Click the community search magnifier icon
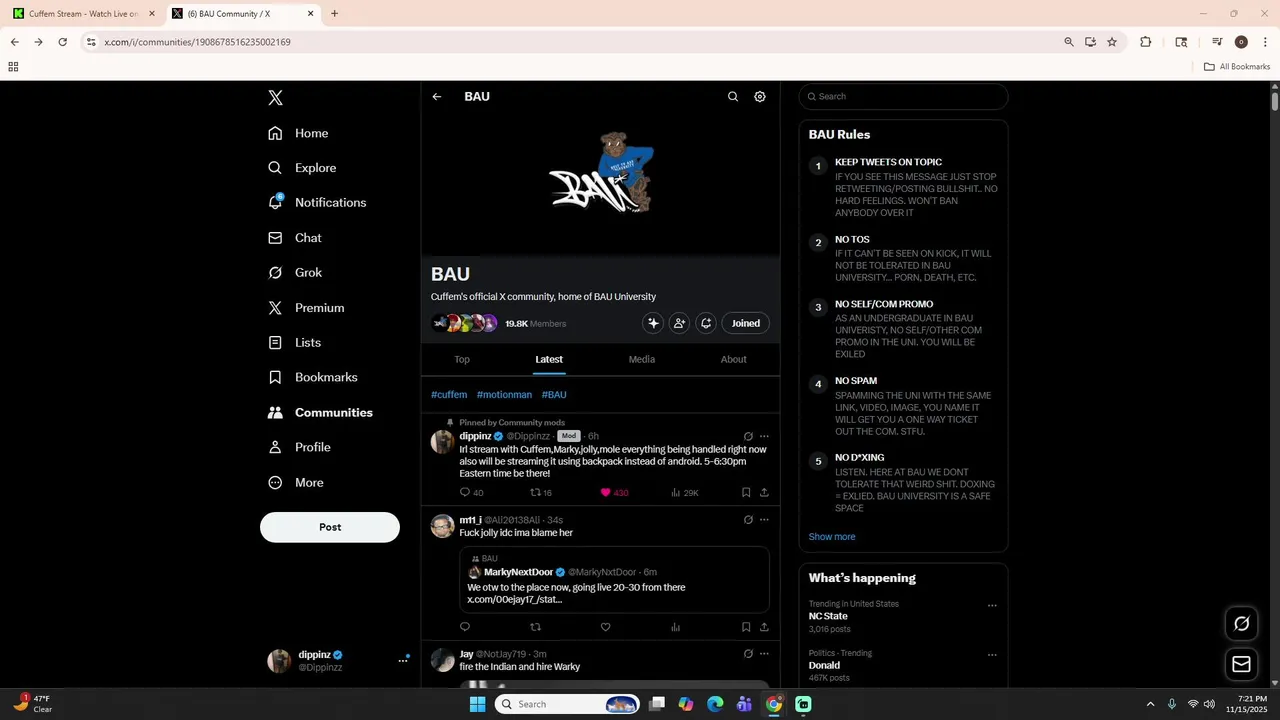The height and width of the screenshot is (720, 1280). (x=733, y=97)
